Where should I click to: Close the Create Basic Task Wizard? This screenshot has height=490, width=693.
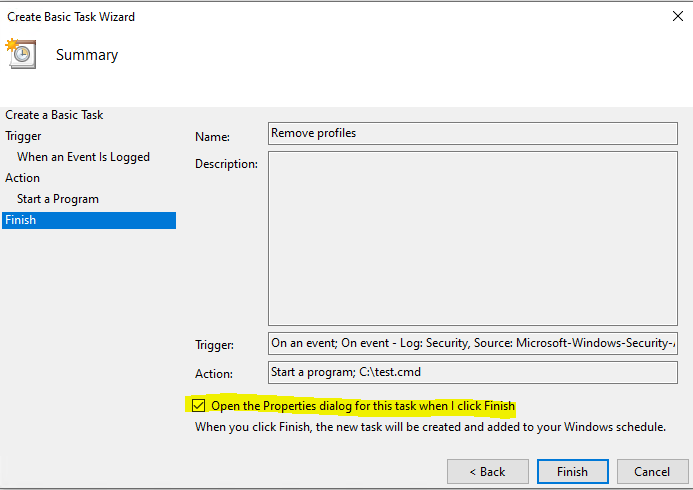coord(678,16)
